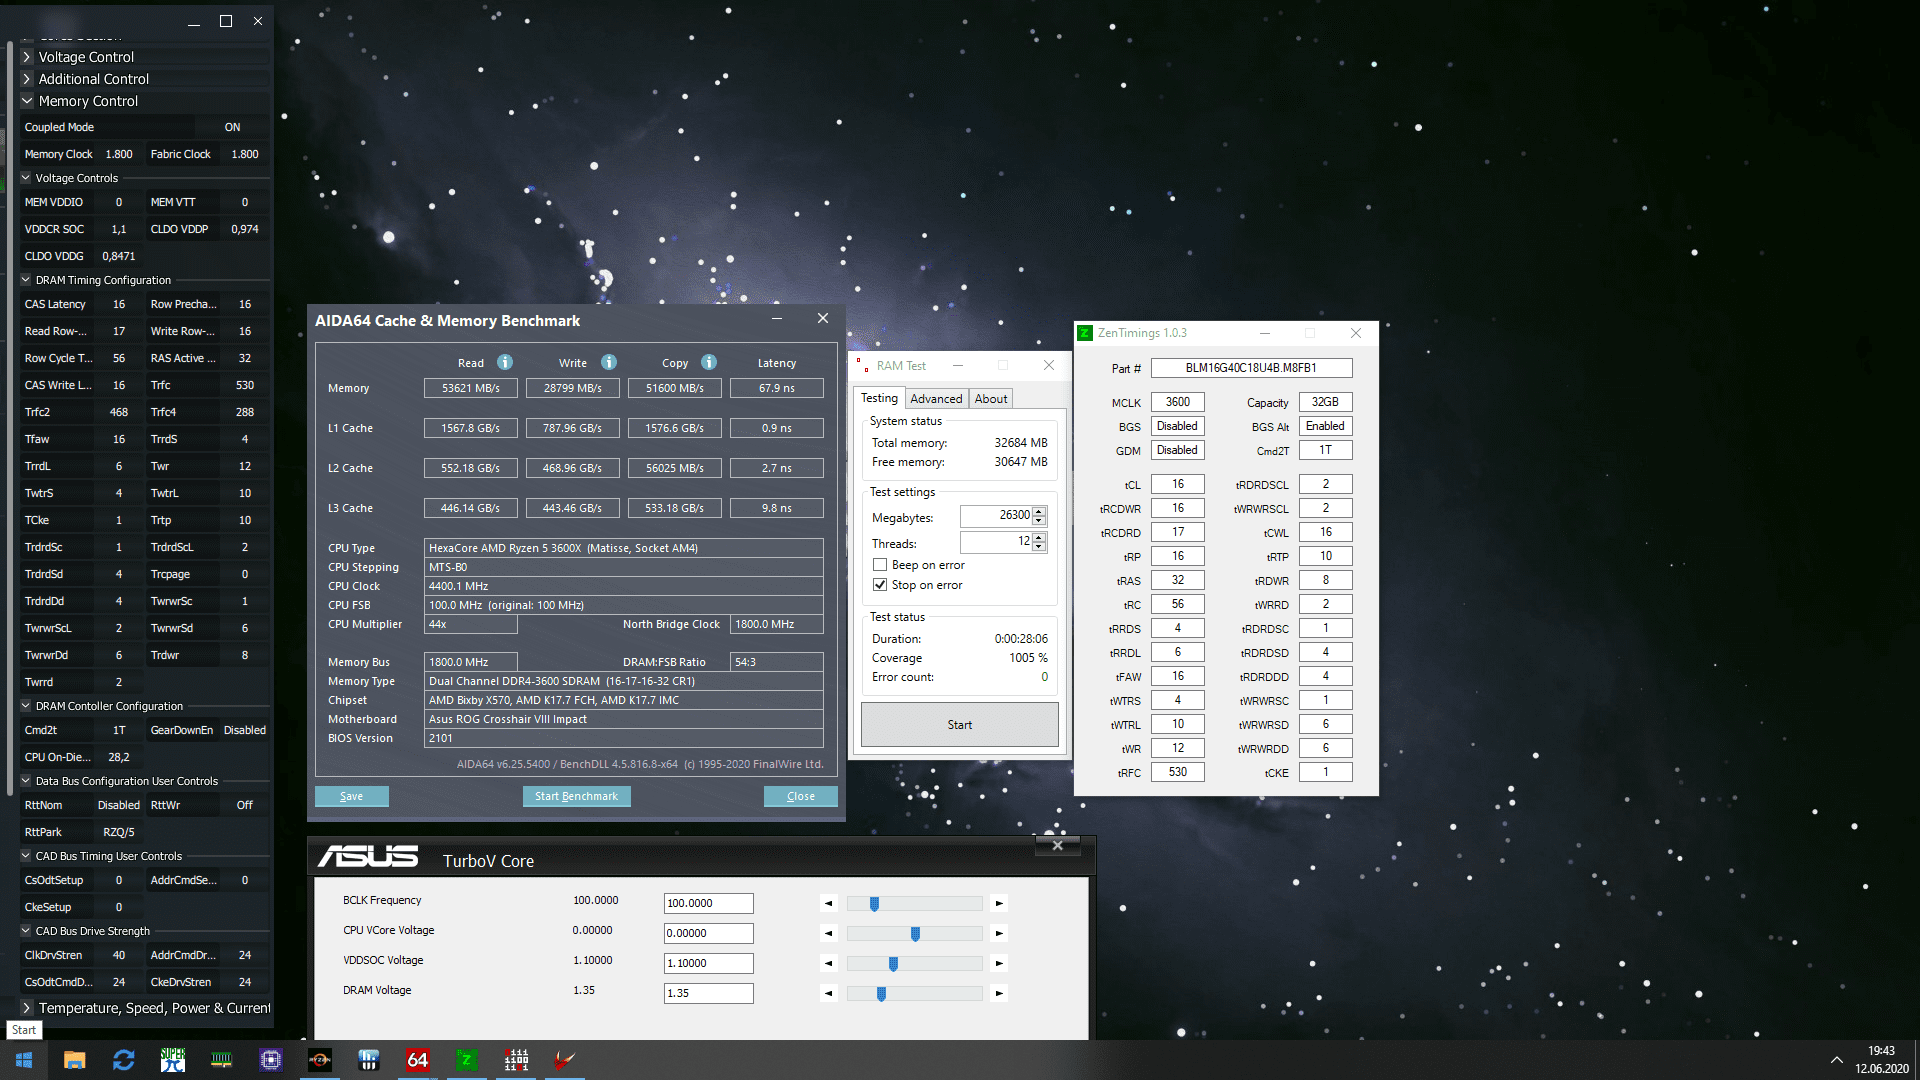Open the RAM stick taskbar app icon
Screen dimensions: 1920x1080
222,1060
